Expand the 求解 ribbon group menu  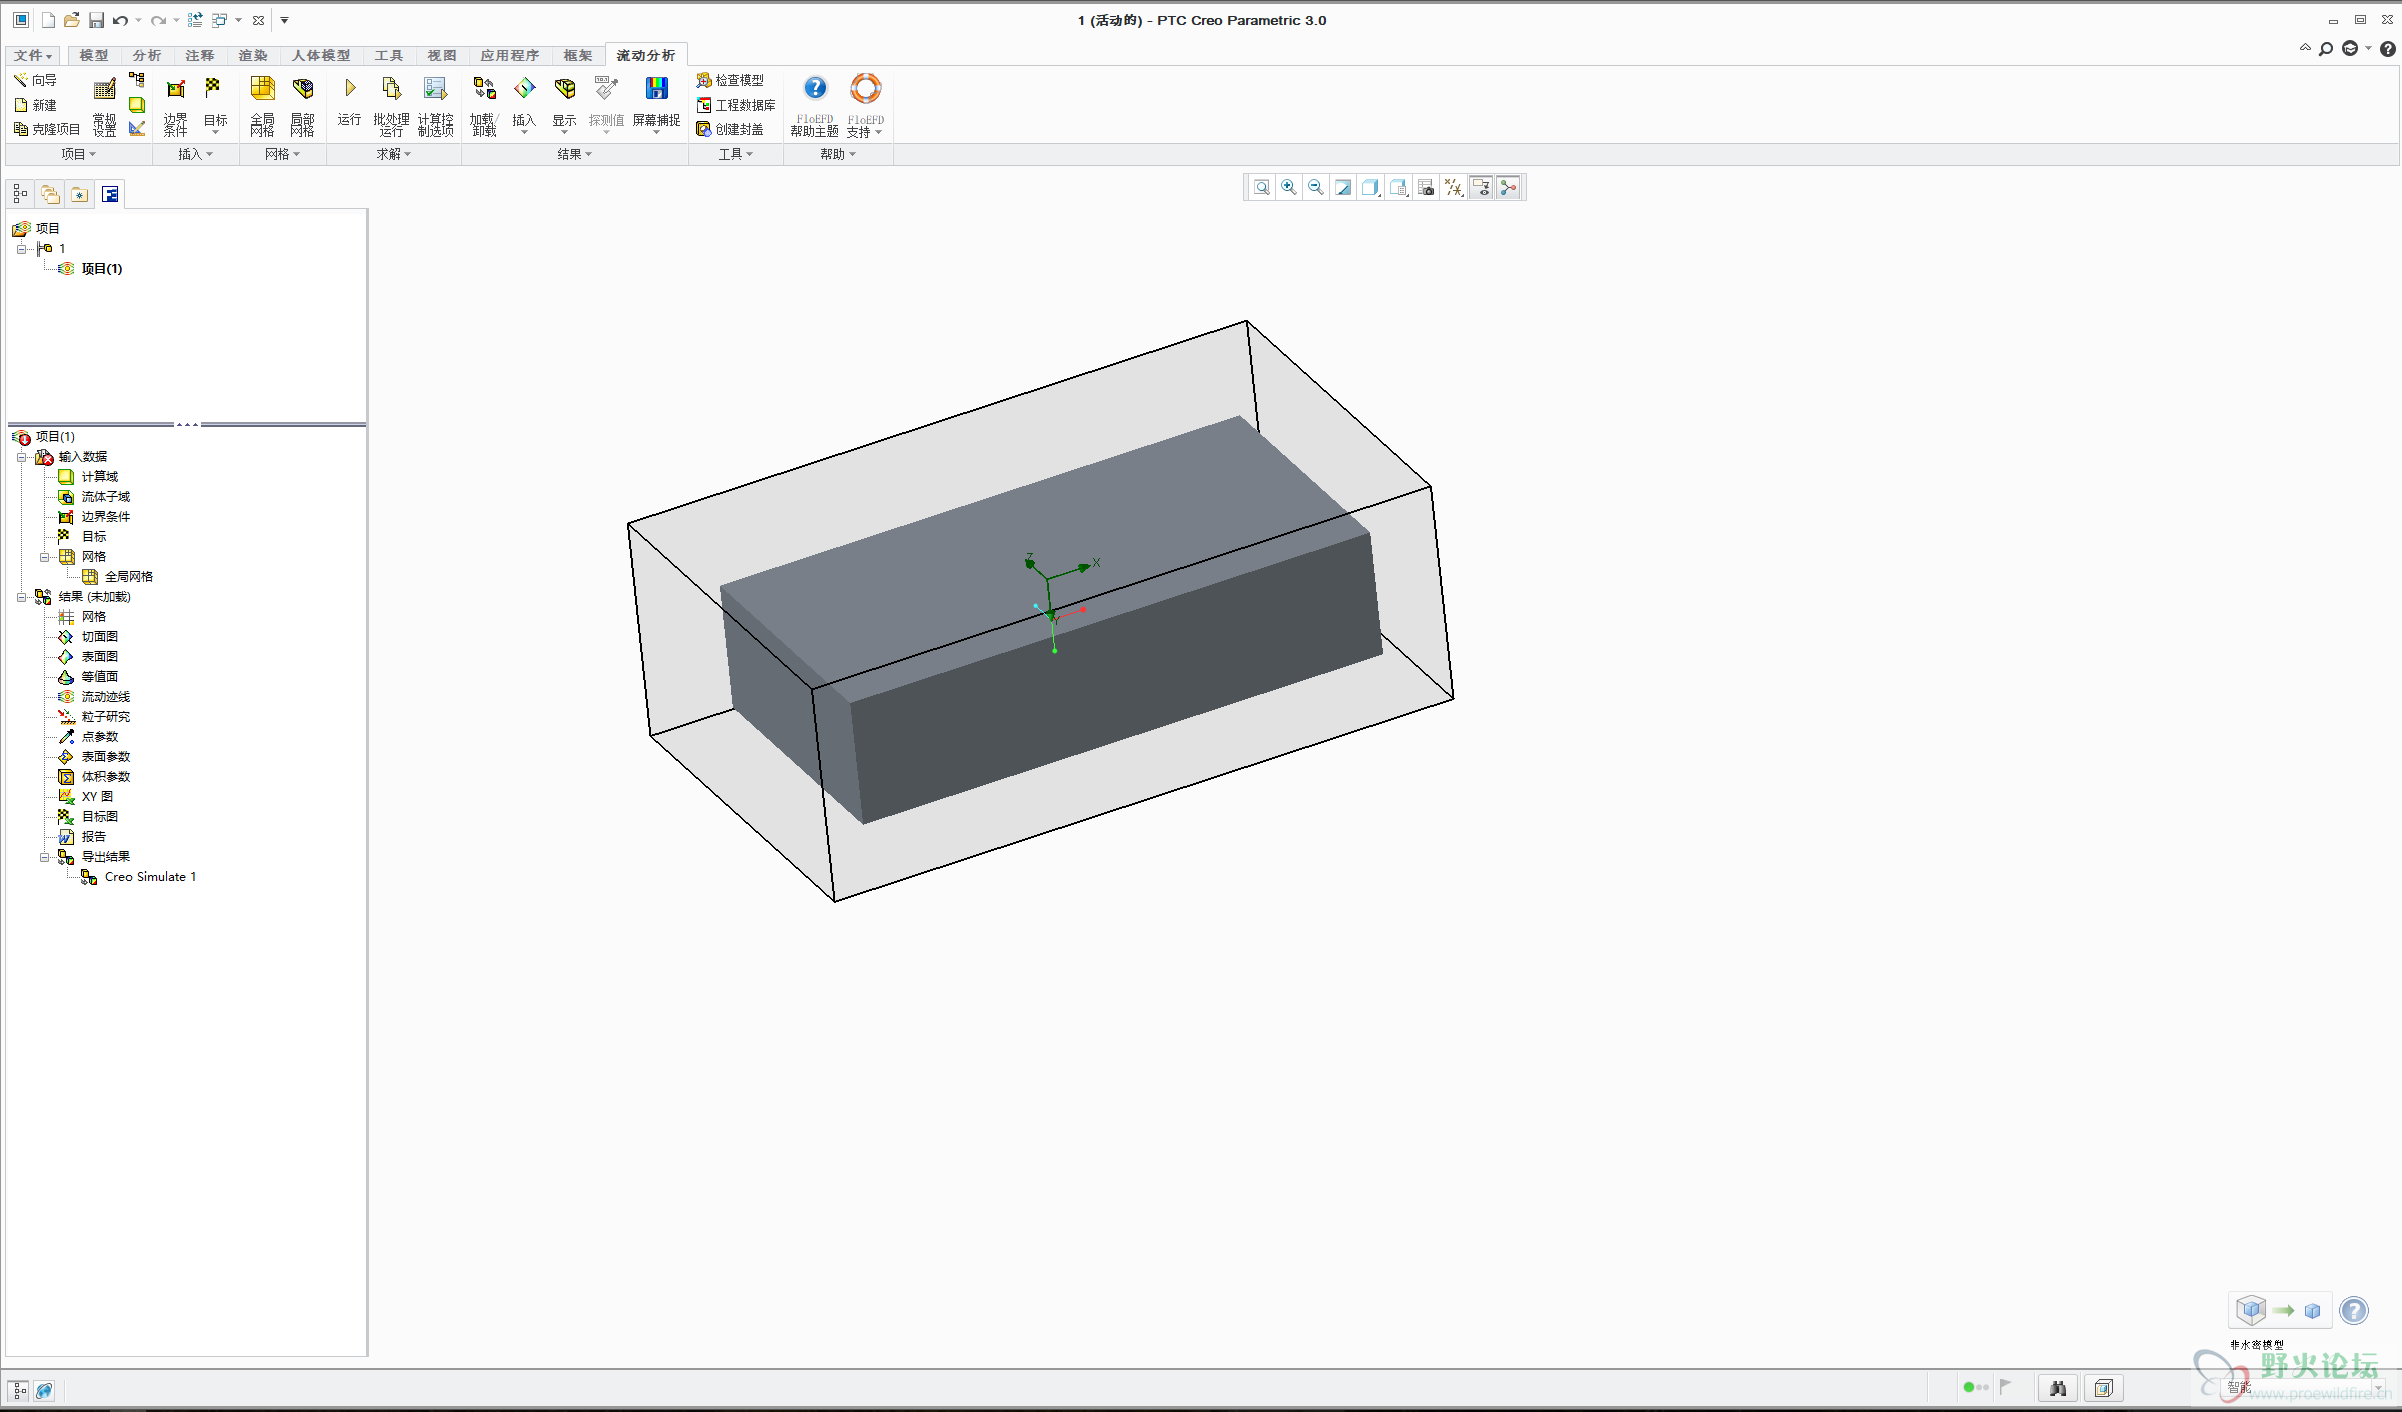tap(394, 154)
